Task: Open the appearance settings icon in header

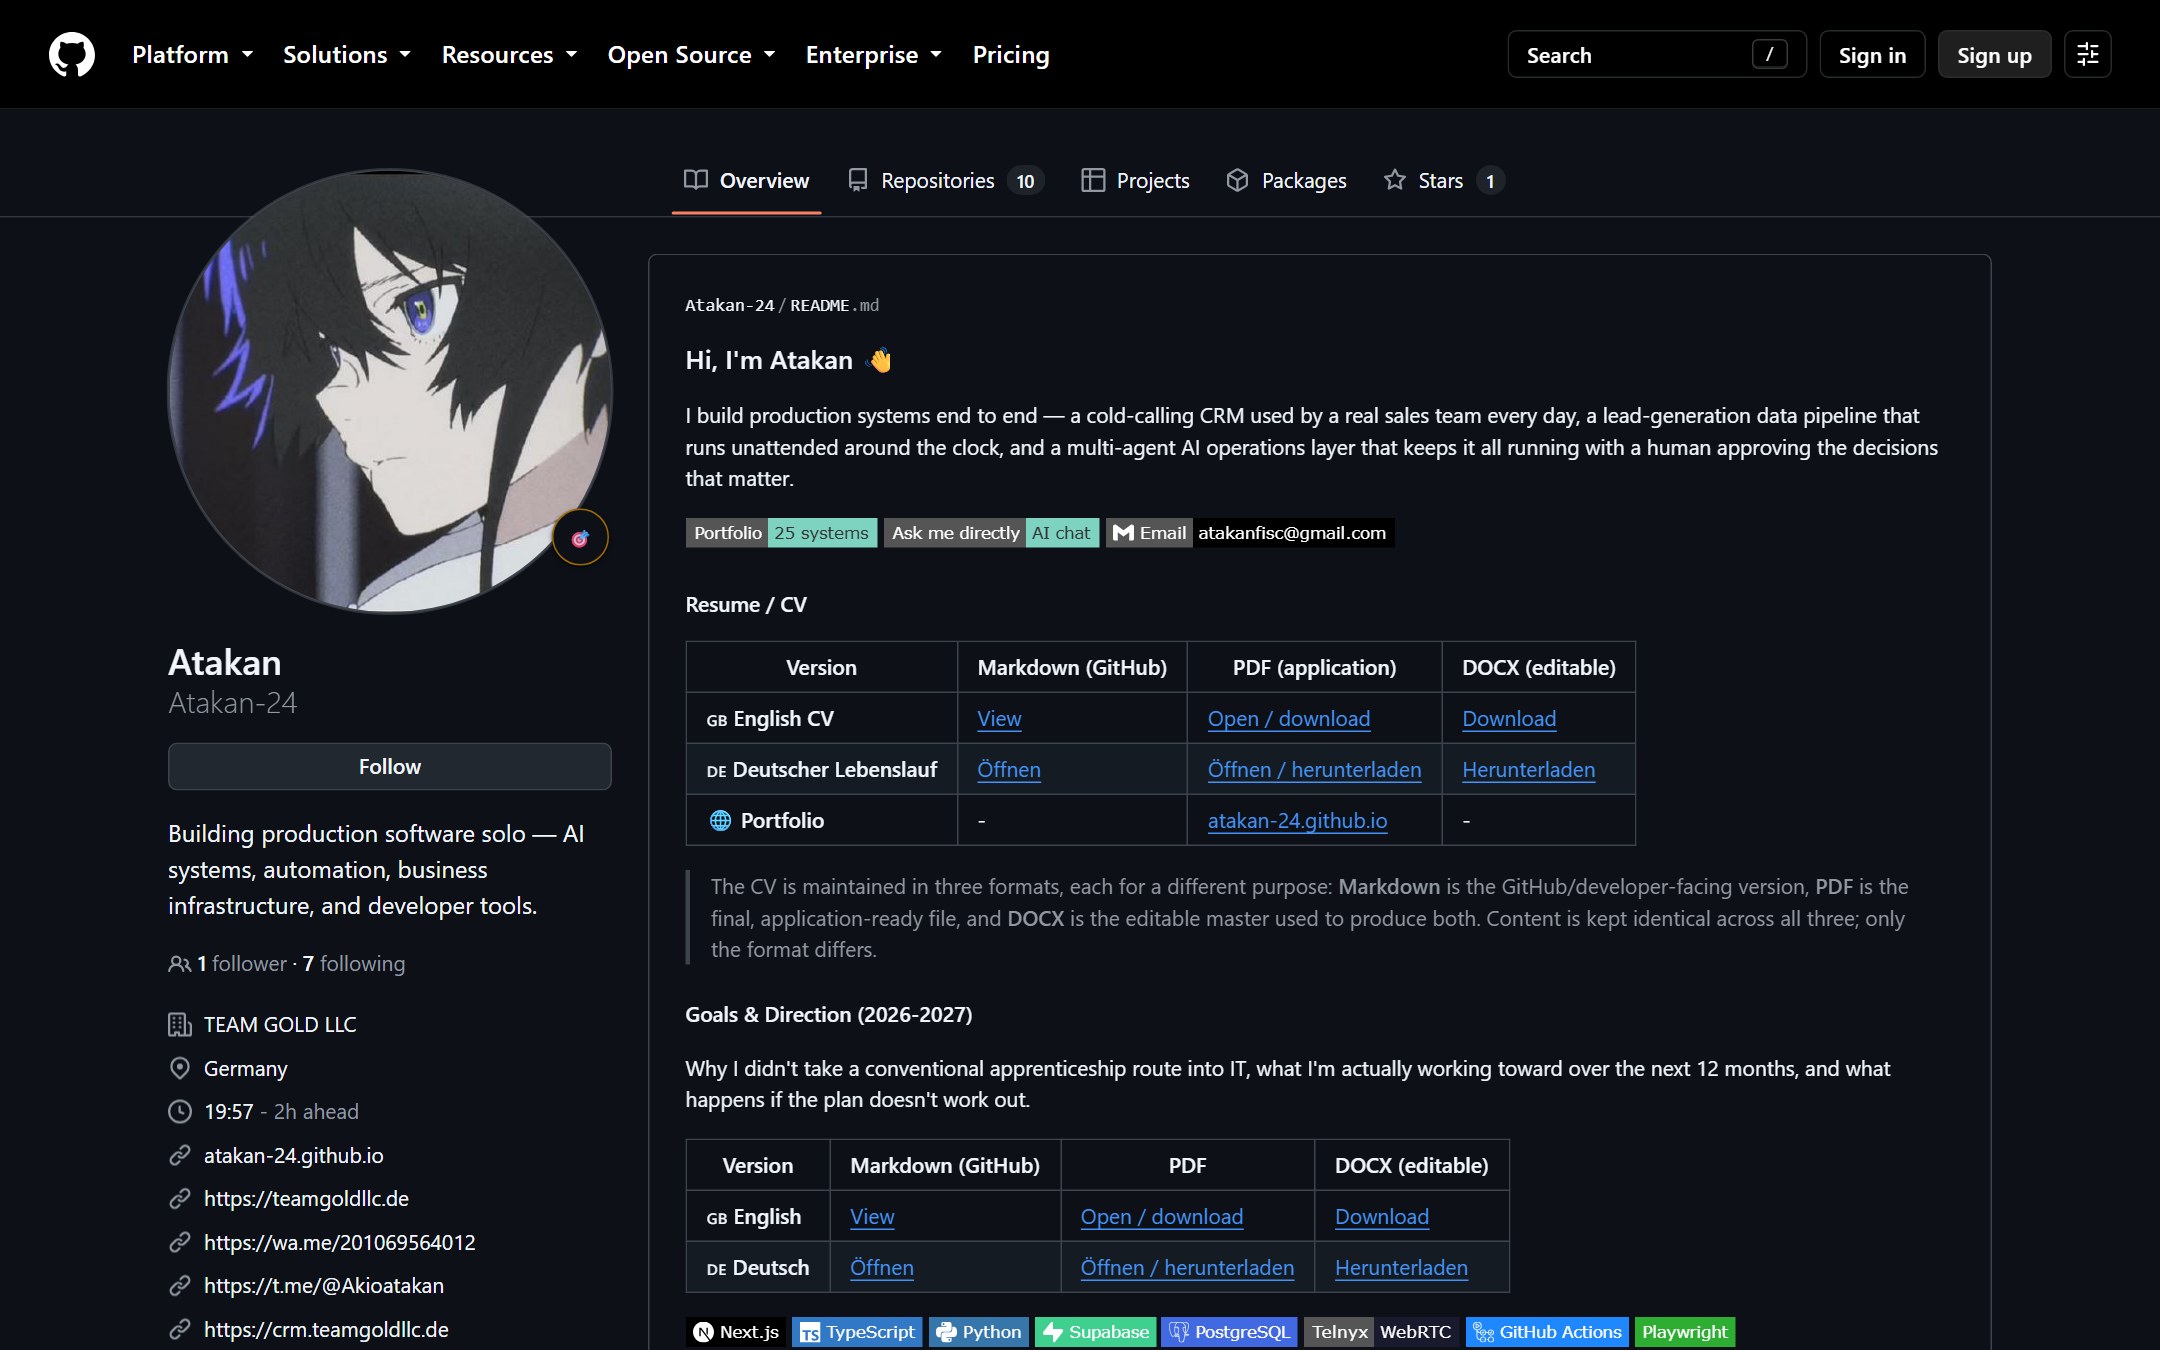Action: click(2087, 54)
